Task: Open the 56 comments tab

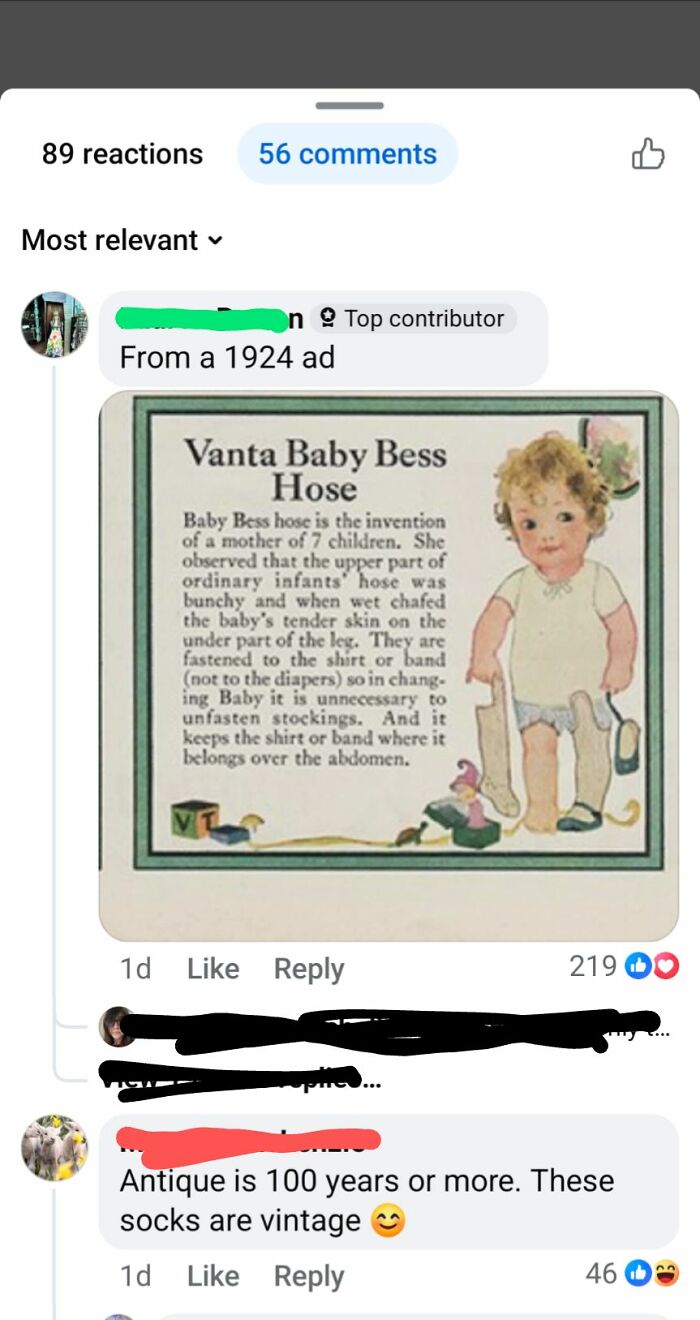Action: pyautogui.click(x=347, y=152)
